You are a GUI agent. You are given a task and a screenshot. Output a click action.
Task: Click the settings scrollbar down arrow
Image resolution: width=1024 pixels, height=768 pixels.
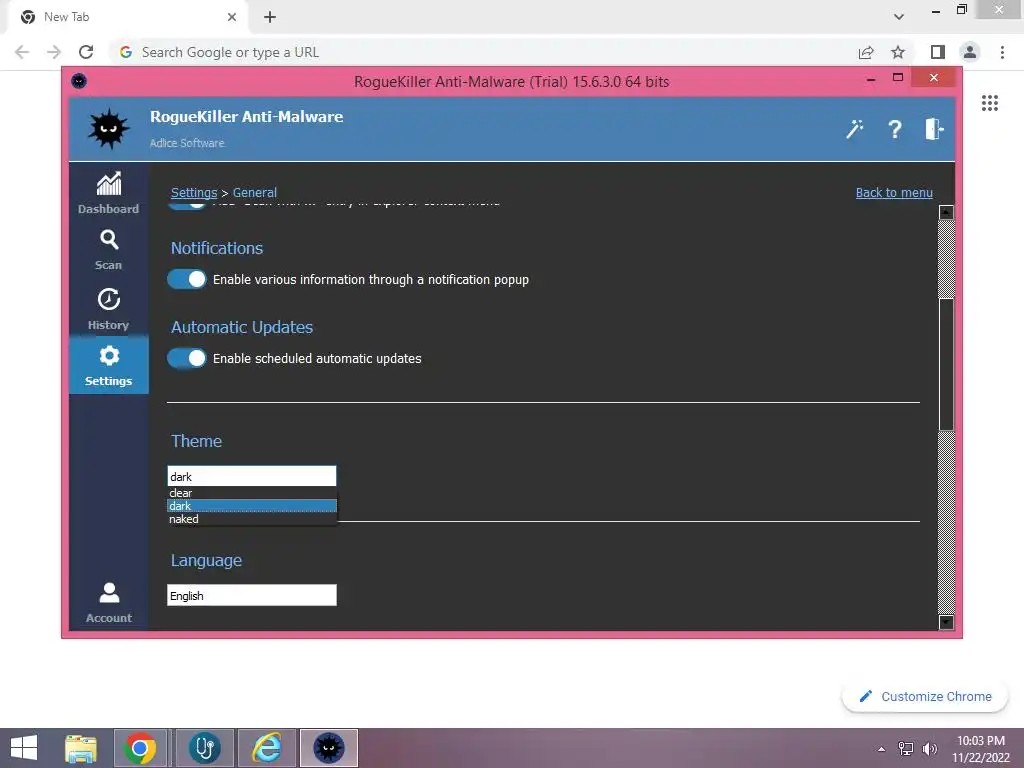[x=946, y=622]
